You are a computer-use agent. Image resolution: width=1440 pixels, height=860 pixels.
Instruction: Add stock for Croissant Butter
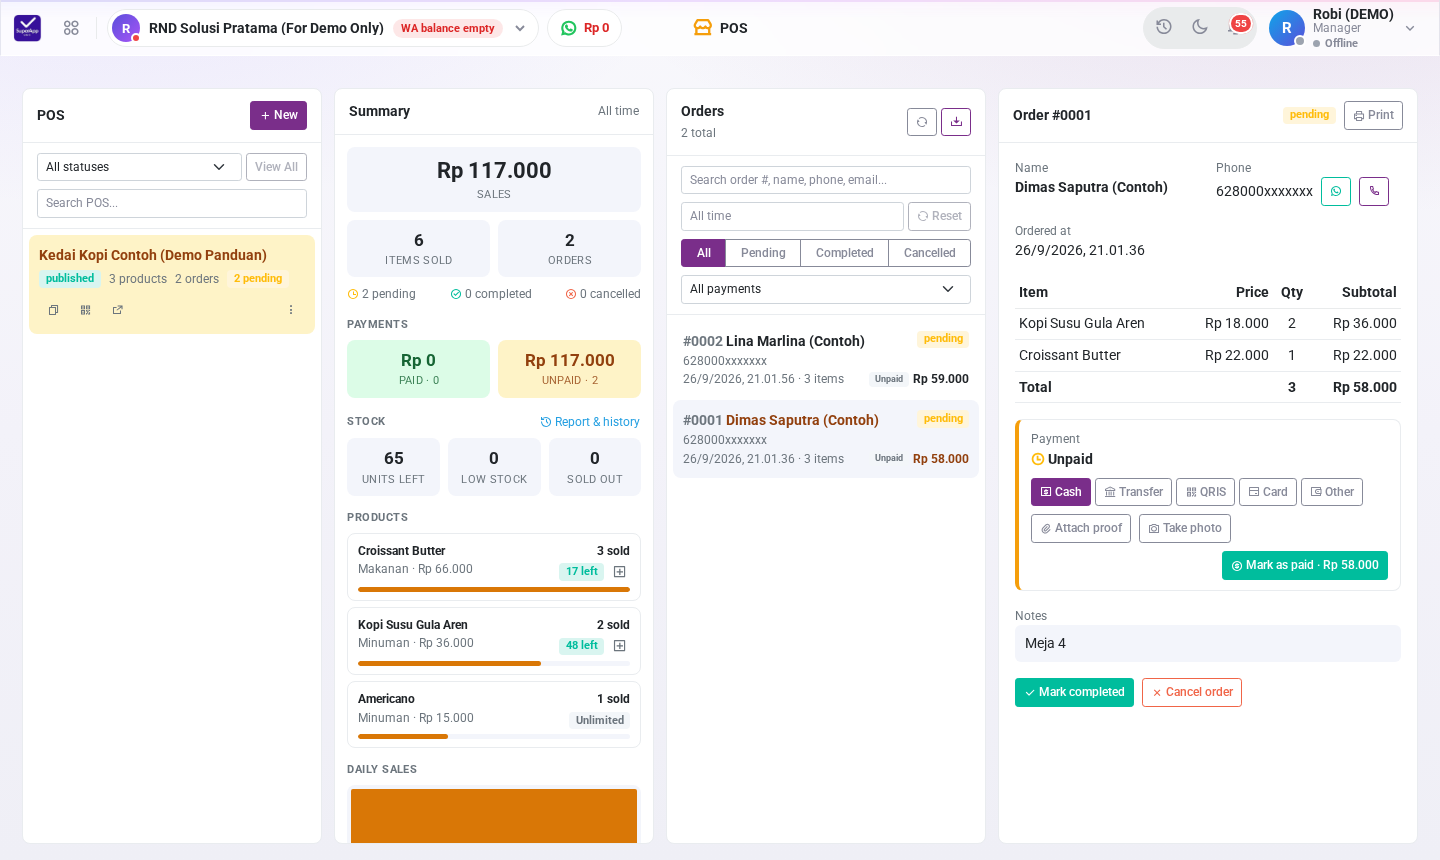click(x=619, y=572)
